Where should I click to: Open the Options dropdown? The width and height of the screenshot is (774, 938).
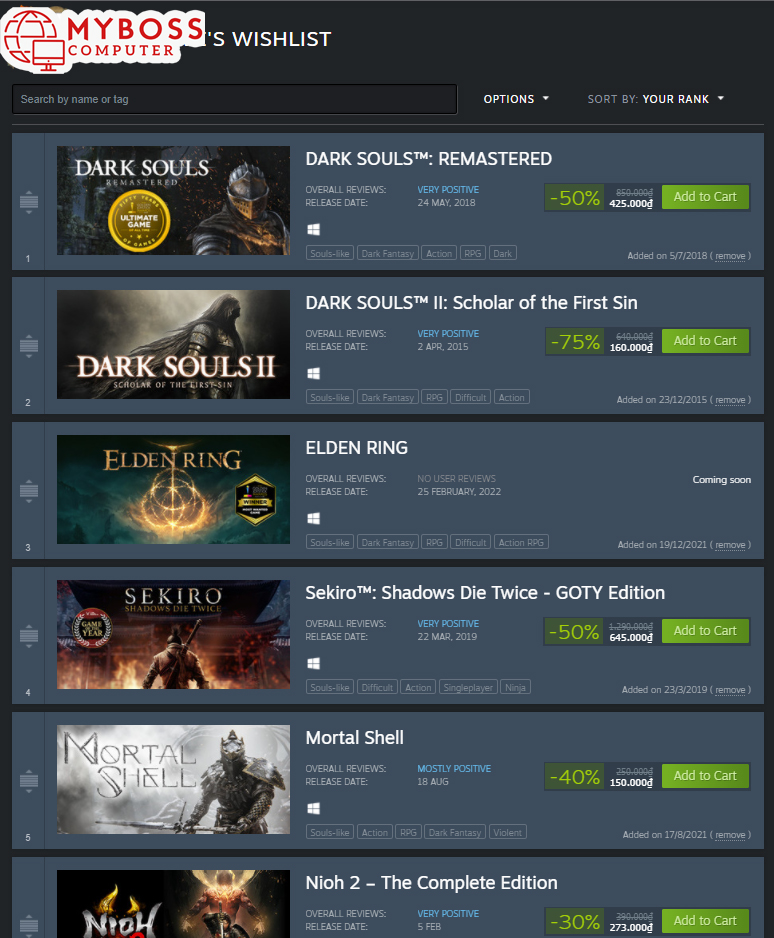(516, 99)
